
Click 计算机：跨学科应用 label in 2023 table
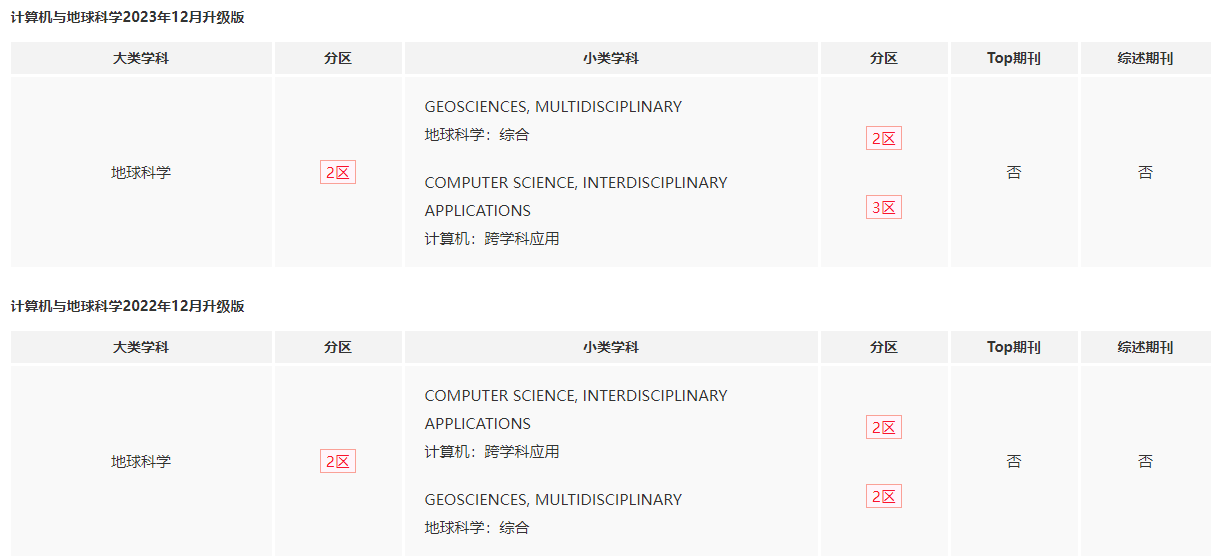pos(492,238)
